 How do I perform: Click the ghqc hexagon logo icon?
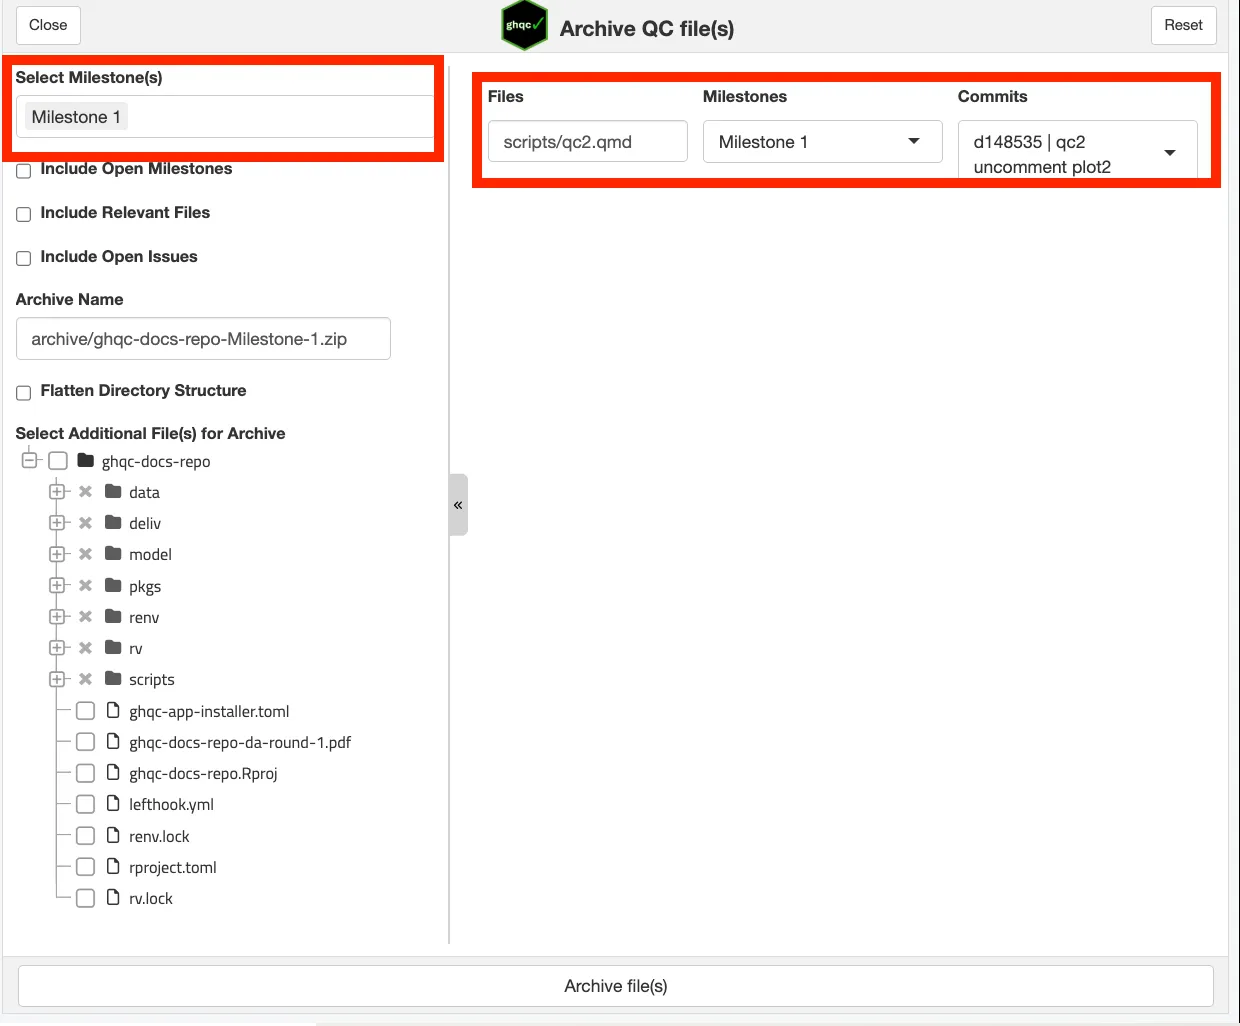click(524, 26)
